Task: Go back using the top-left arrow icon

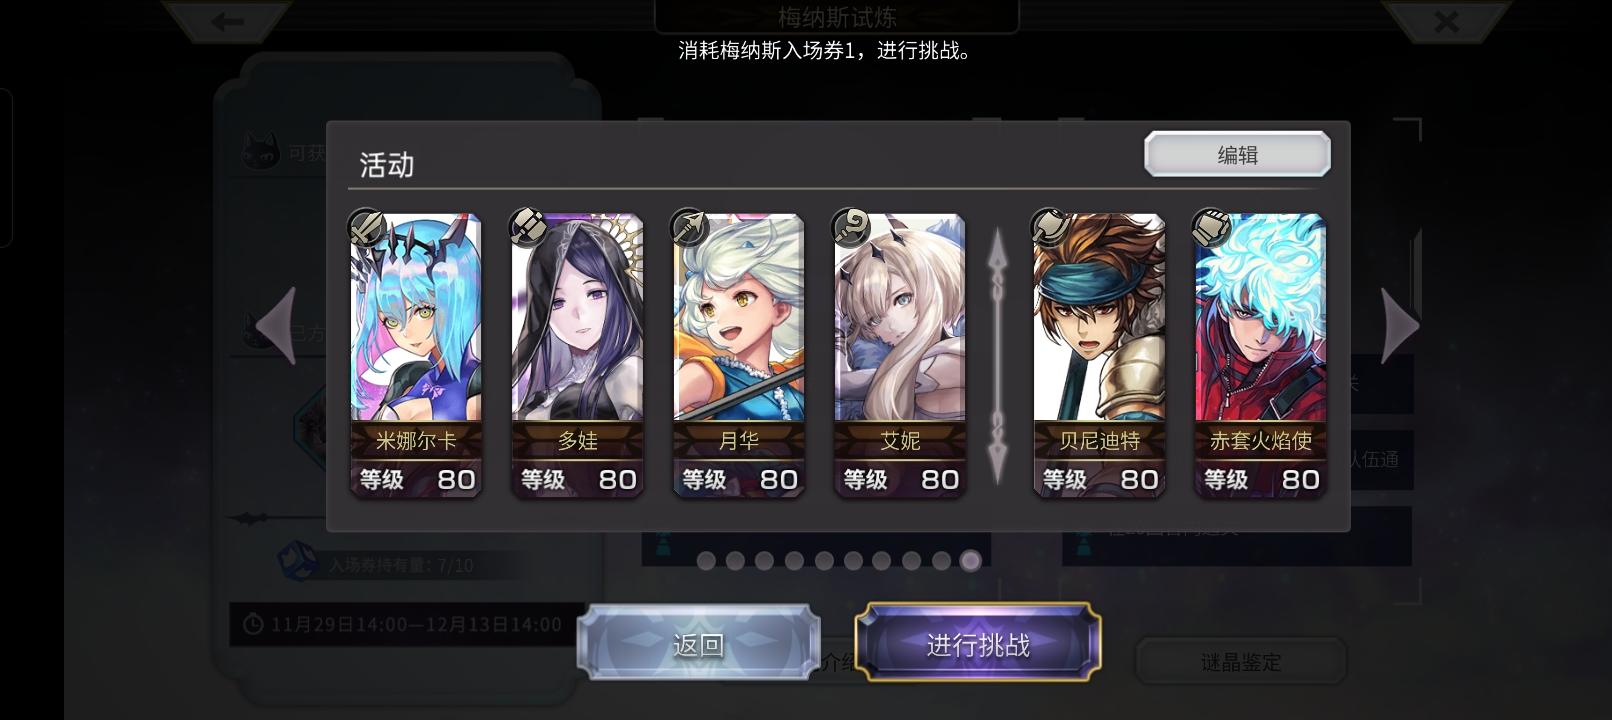Action: click(x=228, y=21)
